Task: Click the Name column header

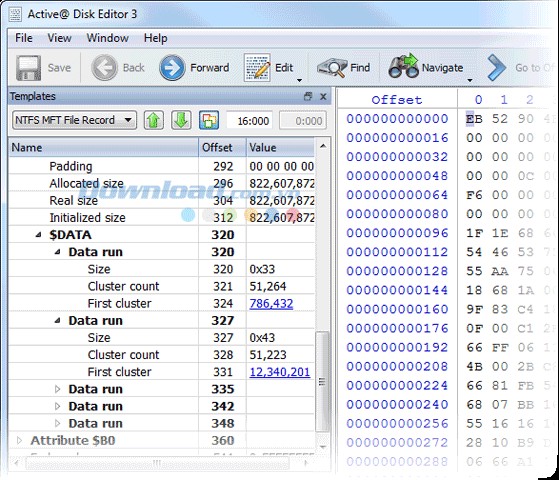Action: [x=103, y=147]
